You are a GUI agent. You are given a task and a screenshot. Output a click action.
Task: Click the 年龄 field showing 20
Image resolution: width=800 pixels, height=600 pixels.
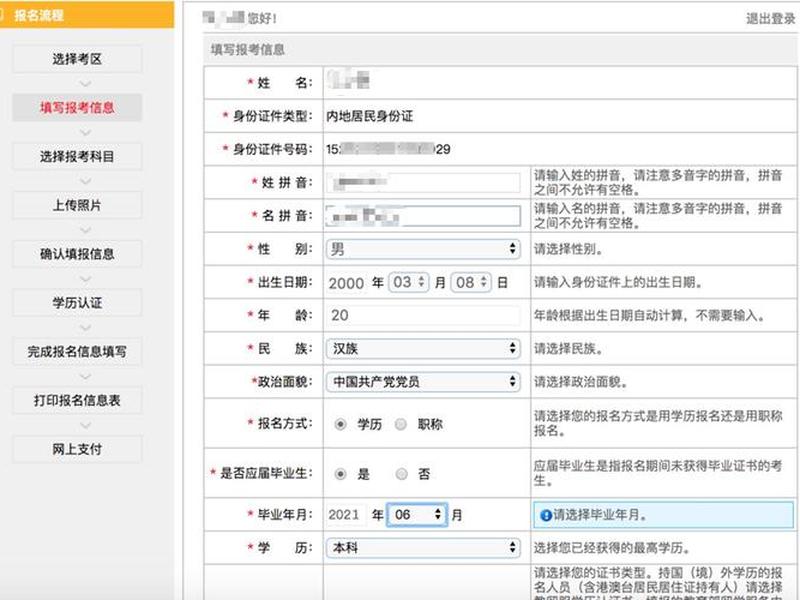pyautogui.click(x=423, y=315)
